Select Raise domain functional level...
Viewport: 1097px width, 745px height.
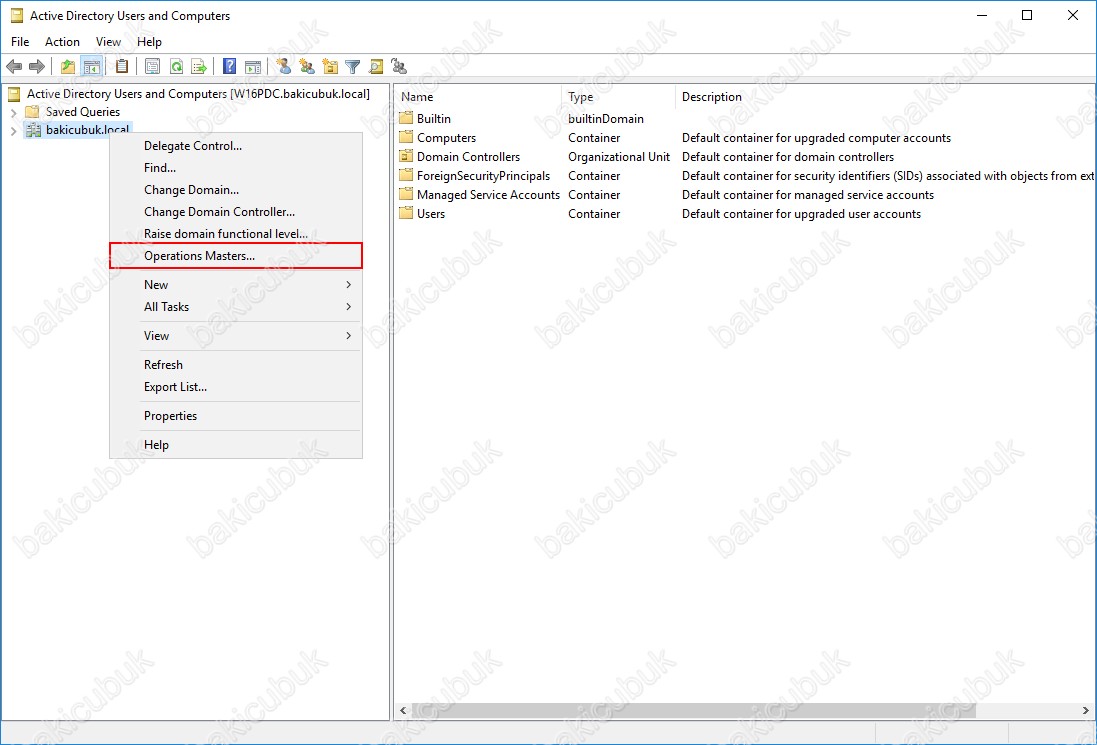point(236,234)
